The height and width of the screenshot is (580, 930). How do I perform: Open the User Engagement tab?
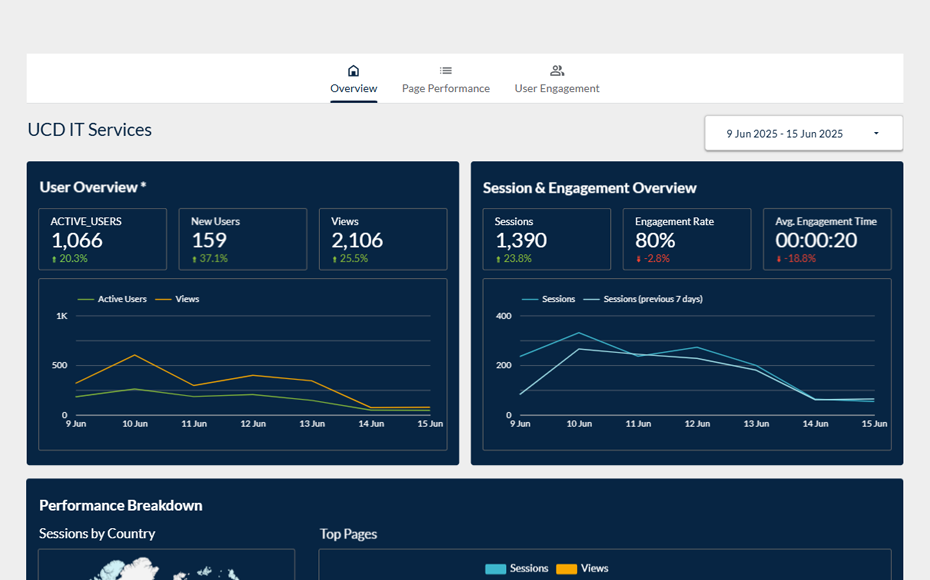coord(557,88)
